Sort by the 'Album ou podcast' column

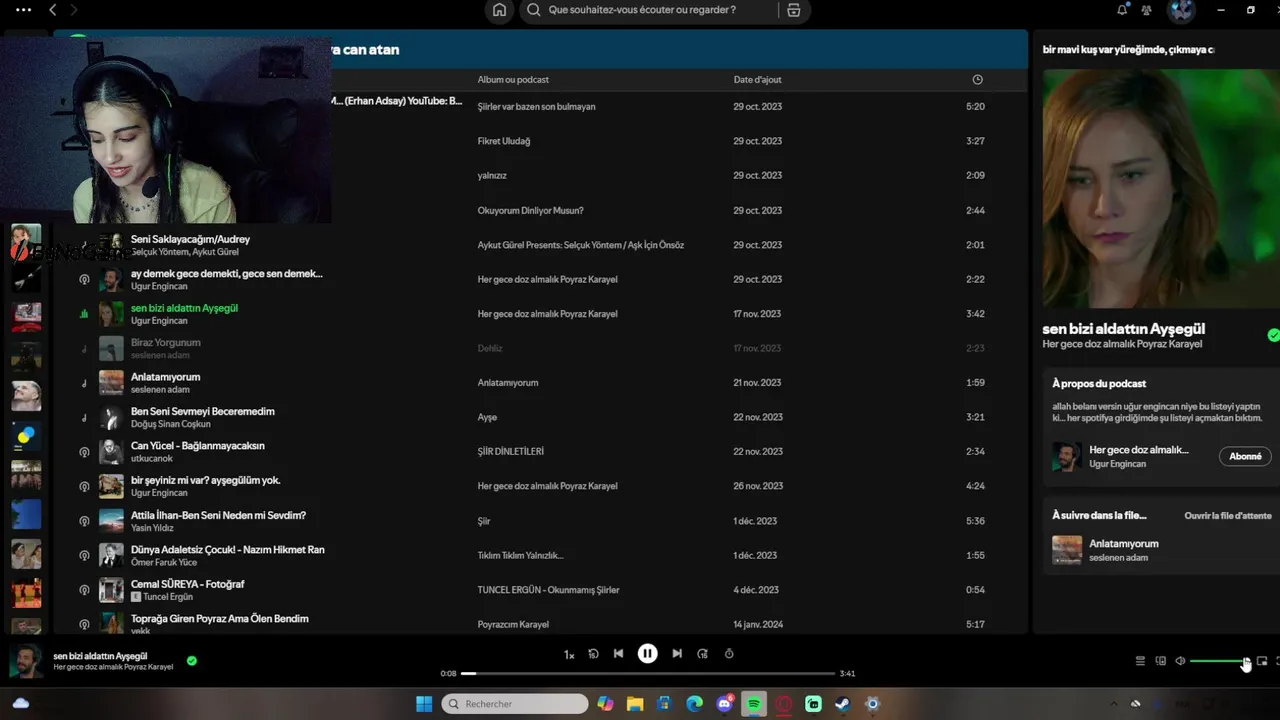(513, 80)
